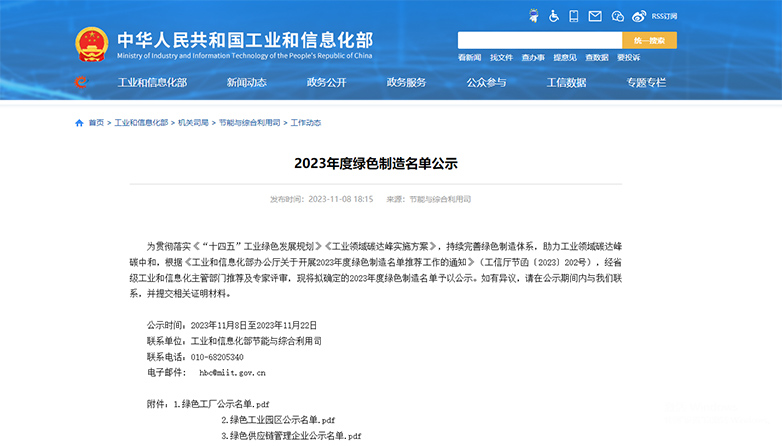This screenshot has width=782, height=446.
Task: Go to the site via the national emblem logo
Action: pos(92,44)
